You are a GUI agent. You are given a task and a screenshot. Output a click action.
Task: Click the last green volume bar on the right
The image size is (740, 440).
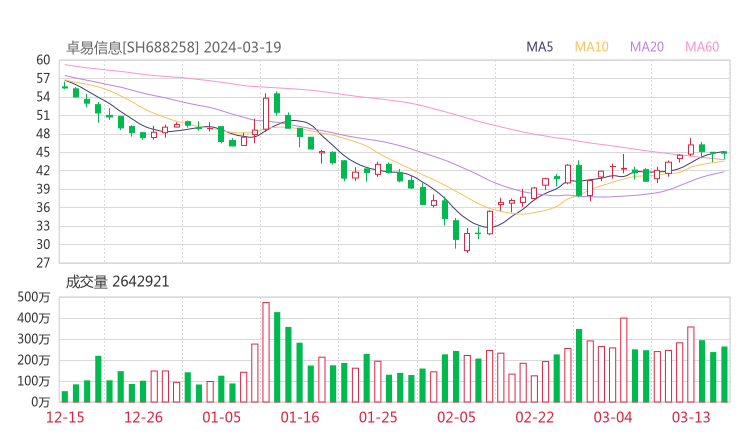click(x=724, y=374)
